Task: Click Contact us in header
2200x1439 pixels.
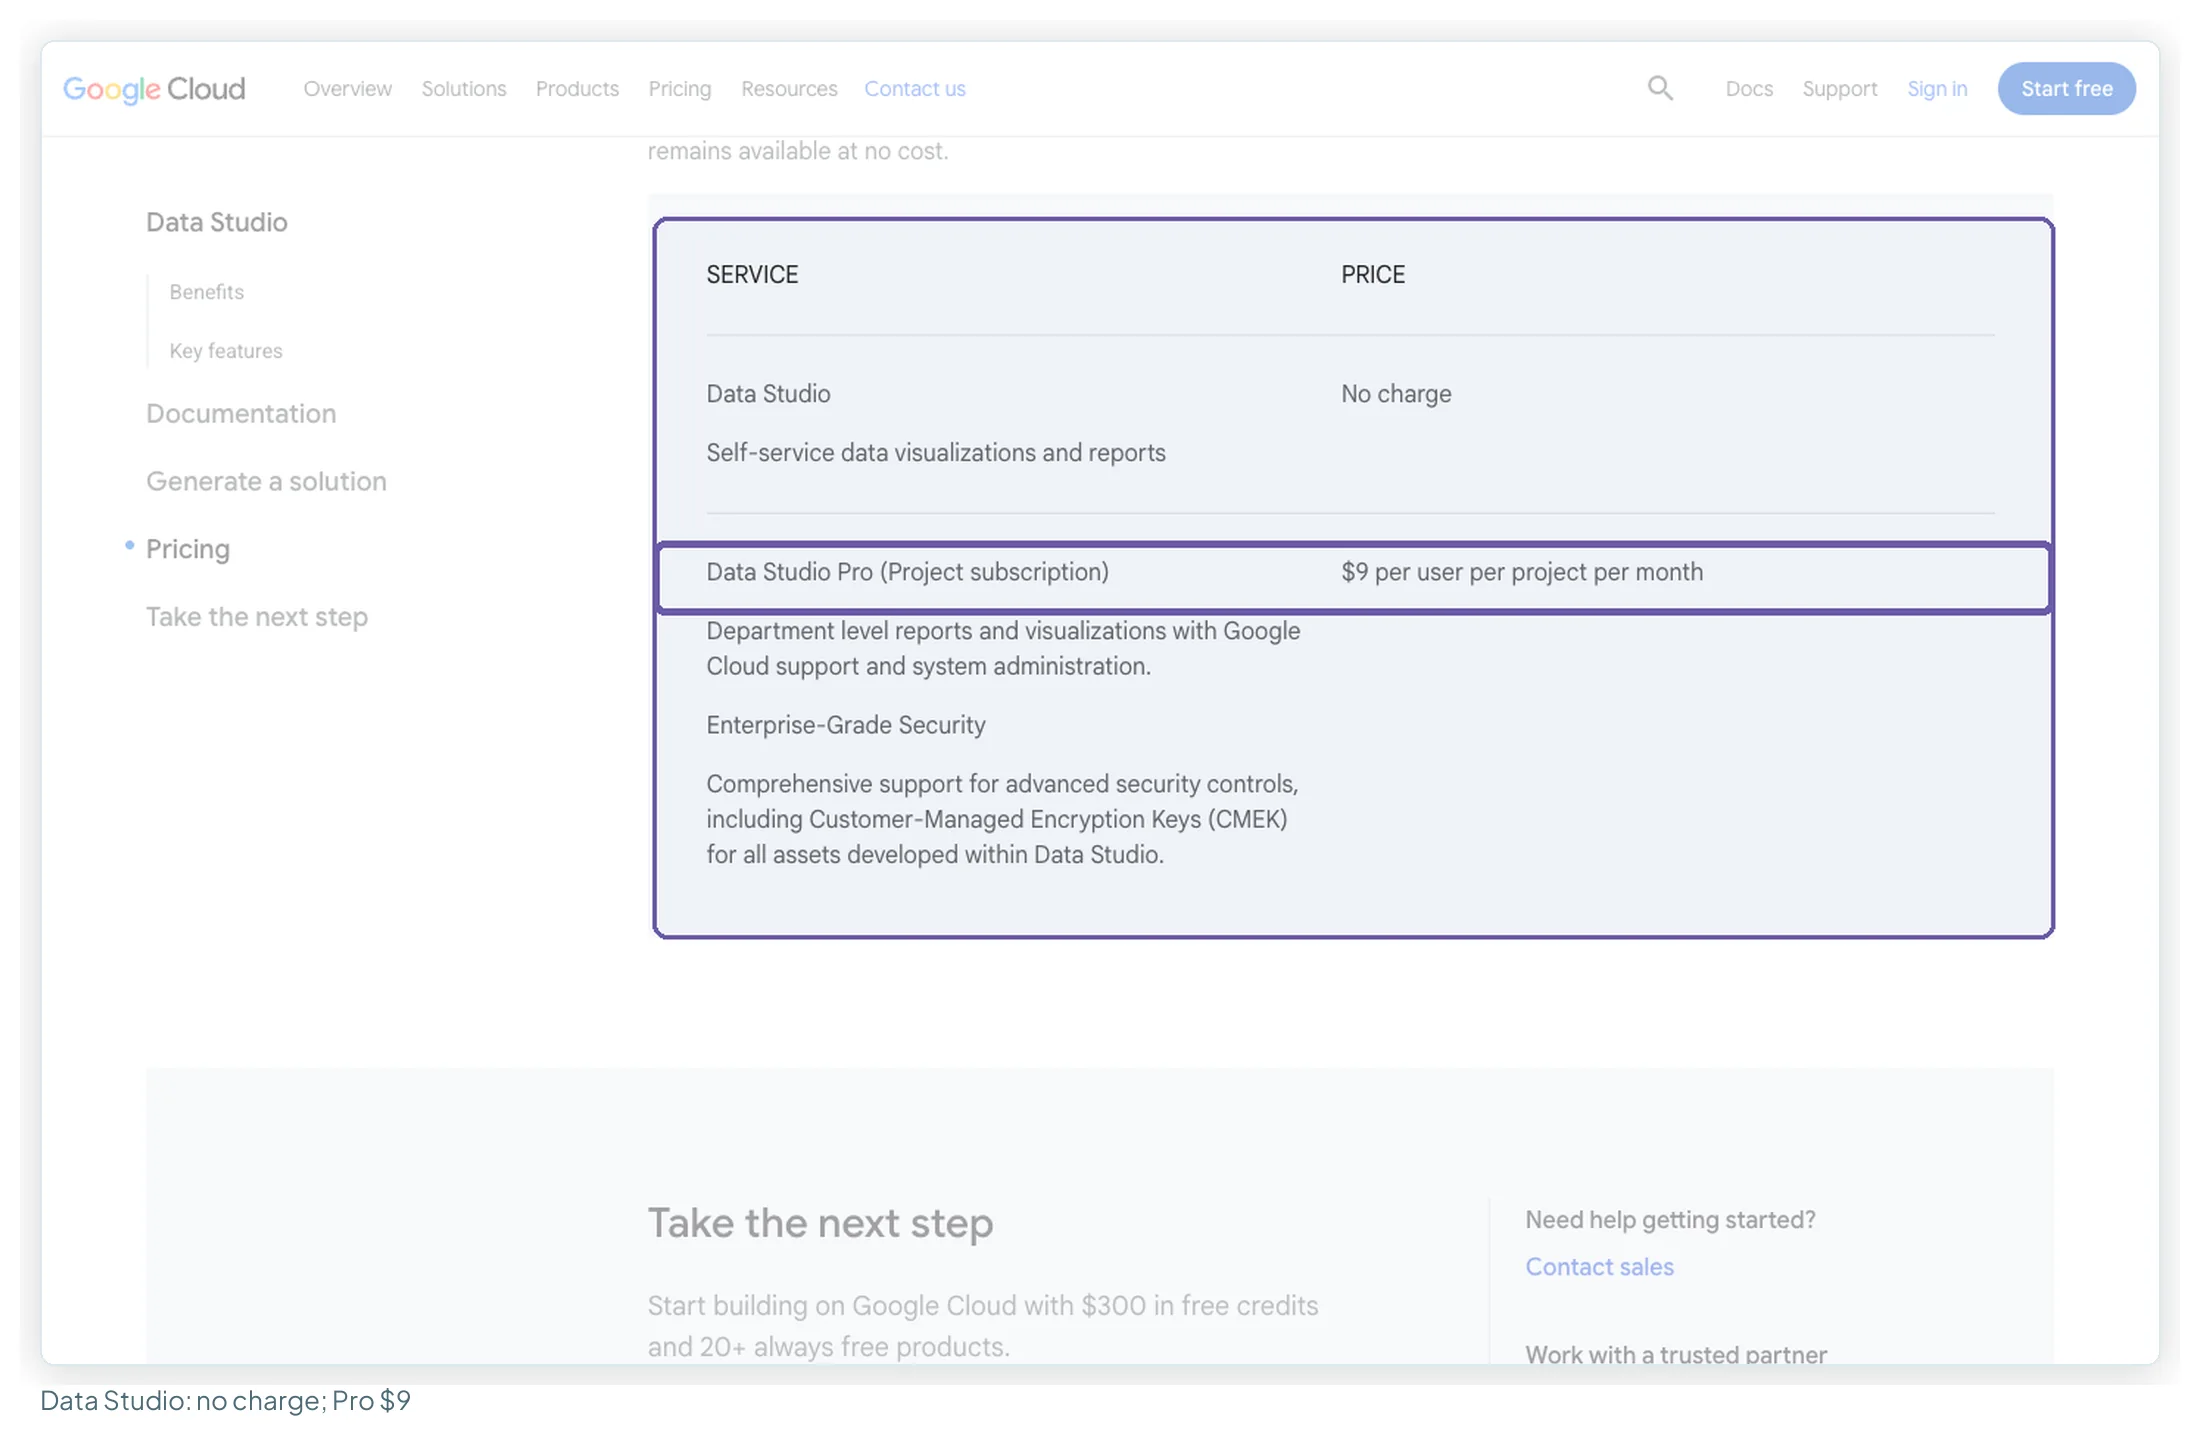Action: 915,89
